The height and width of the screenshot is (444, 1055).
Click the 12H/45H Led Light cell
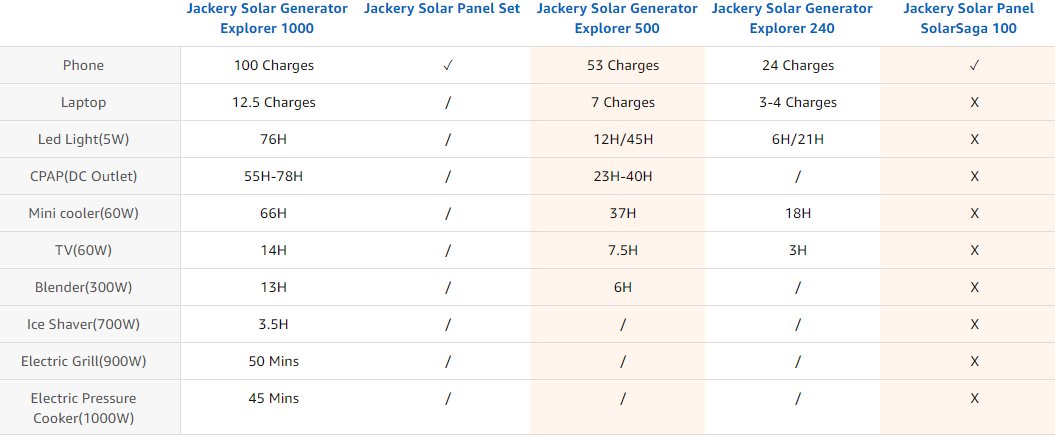coord(623,139)
